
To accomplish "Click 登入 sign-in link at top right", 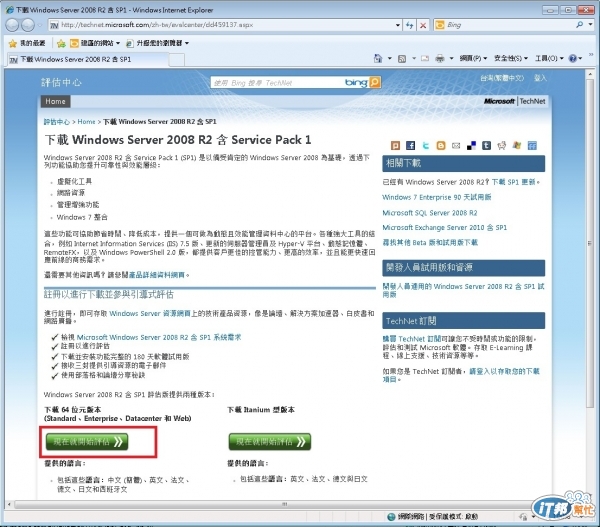I will point(540,78).
